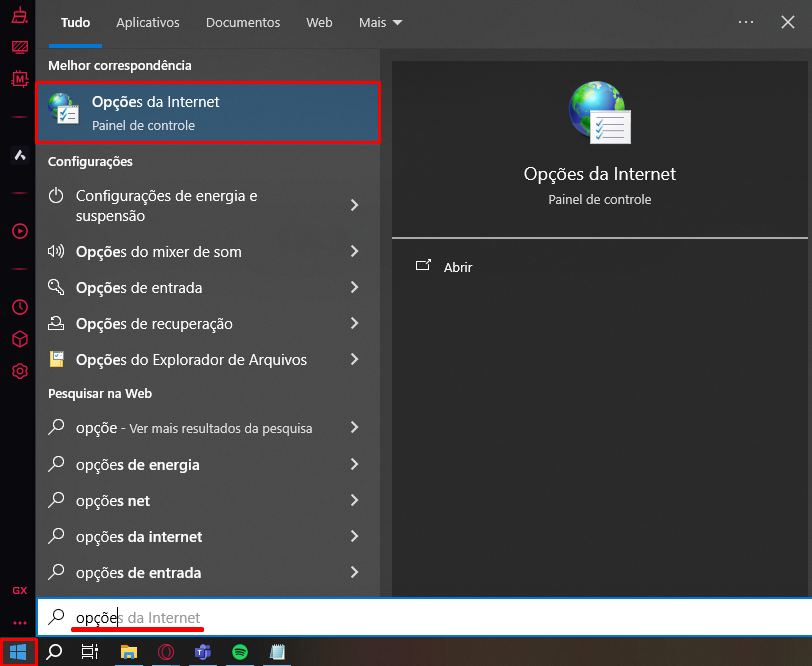Open Opera sidebar settings gear icon
Screen dimensions: 812x666
click(x=19, y=372)
